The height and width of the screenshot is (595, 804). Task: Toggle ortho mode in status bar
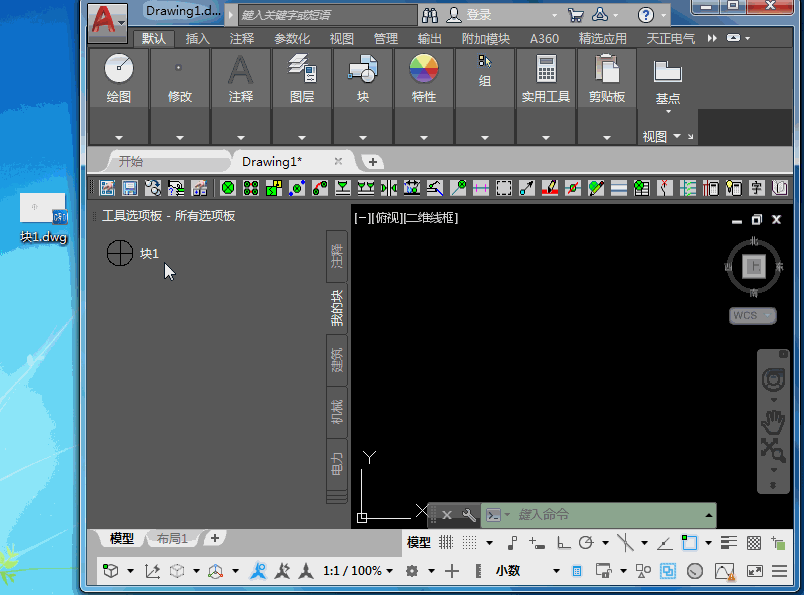pos(562,543)
